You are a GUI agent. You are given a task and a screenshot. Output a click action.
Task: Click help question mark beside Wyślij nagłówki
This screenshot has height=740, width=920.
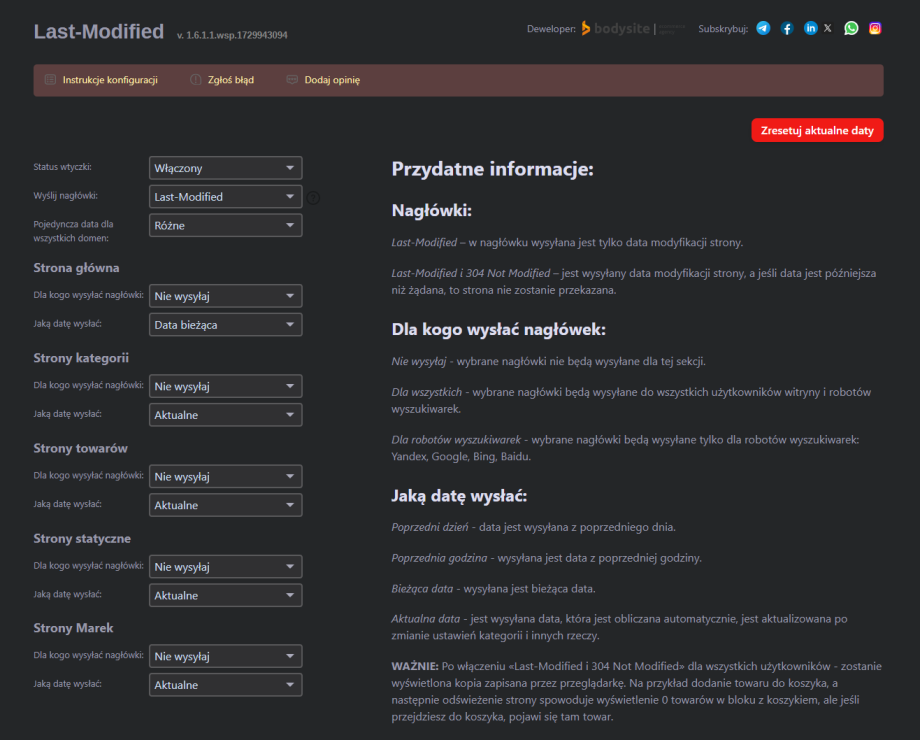313,198
